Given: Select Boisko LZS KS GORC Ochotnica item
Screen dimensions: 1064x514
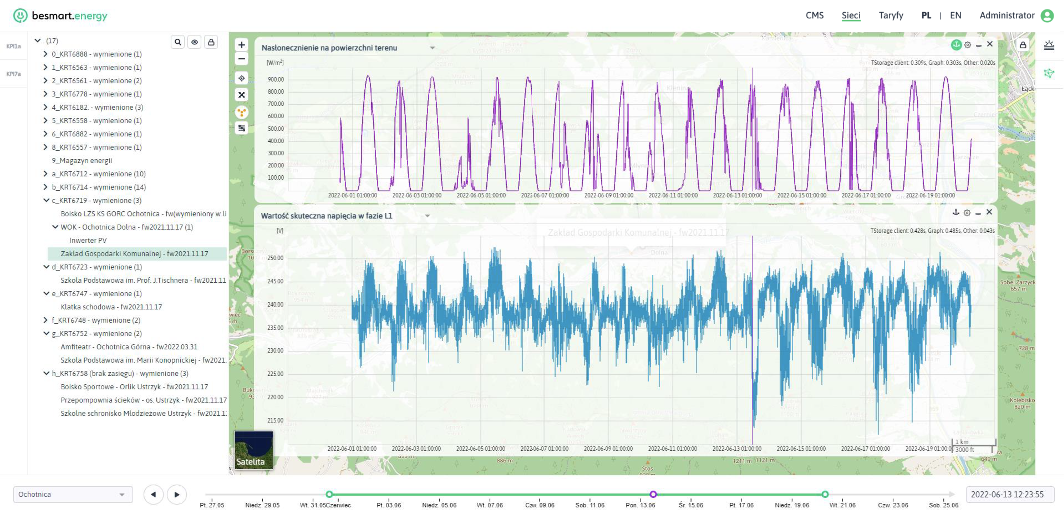Looking at the screenshot, I should (x=143, y=214).
